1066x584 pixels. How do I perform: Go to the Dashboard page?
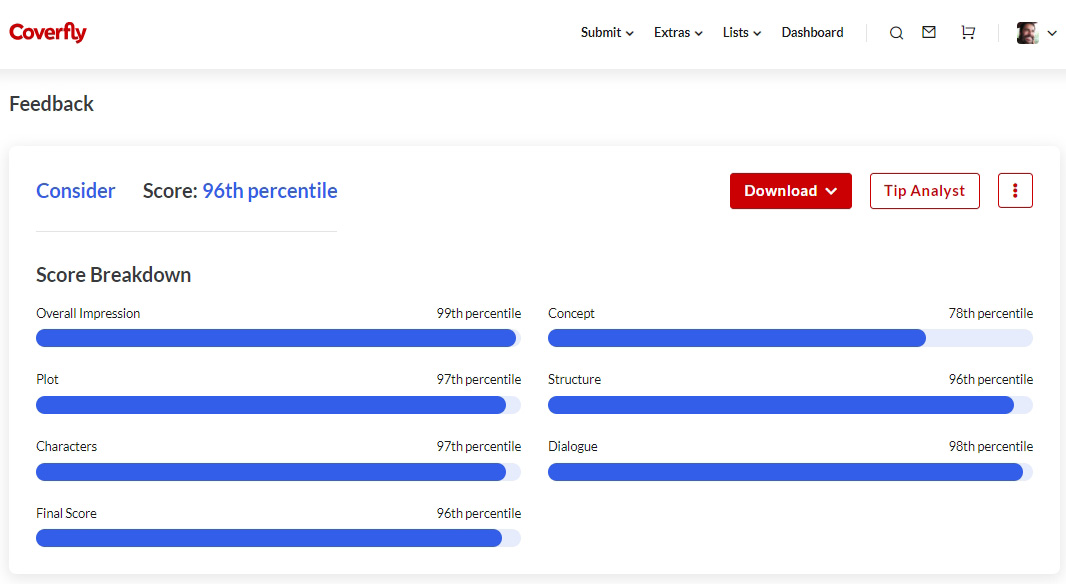point(812,33)
